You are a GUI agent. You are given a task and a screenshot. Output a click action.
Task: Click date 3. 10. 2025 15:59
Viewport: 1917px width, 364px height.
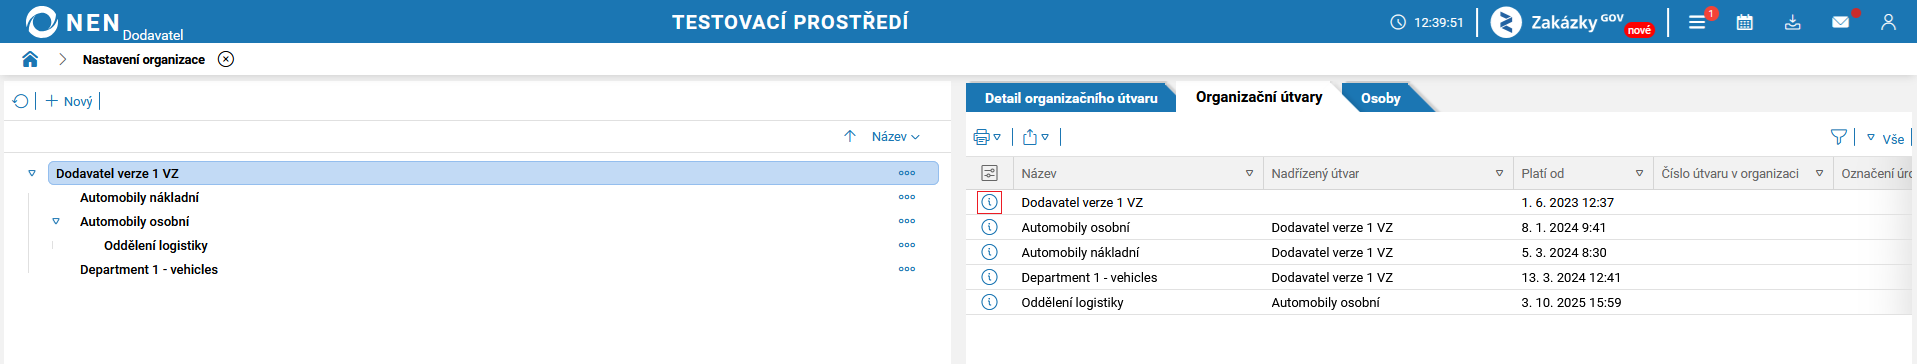point(1571,302)
